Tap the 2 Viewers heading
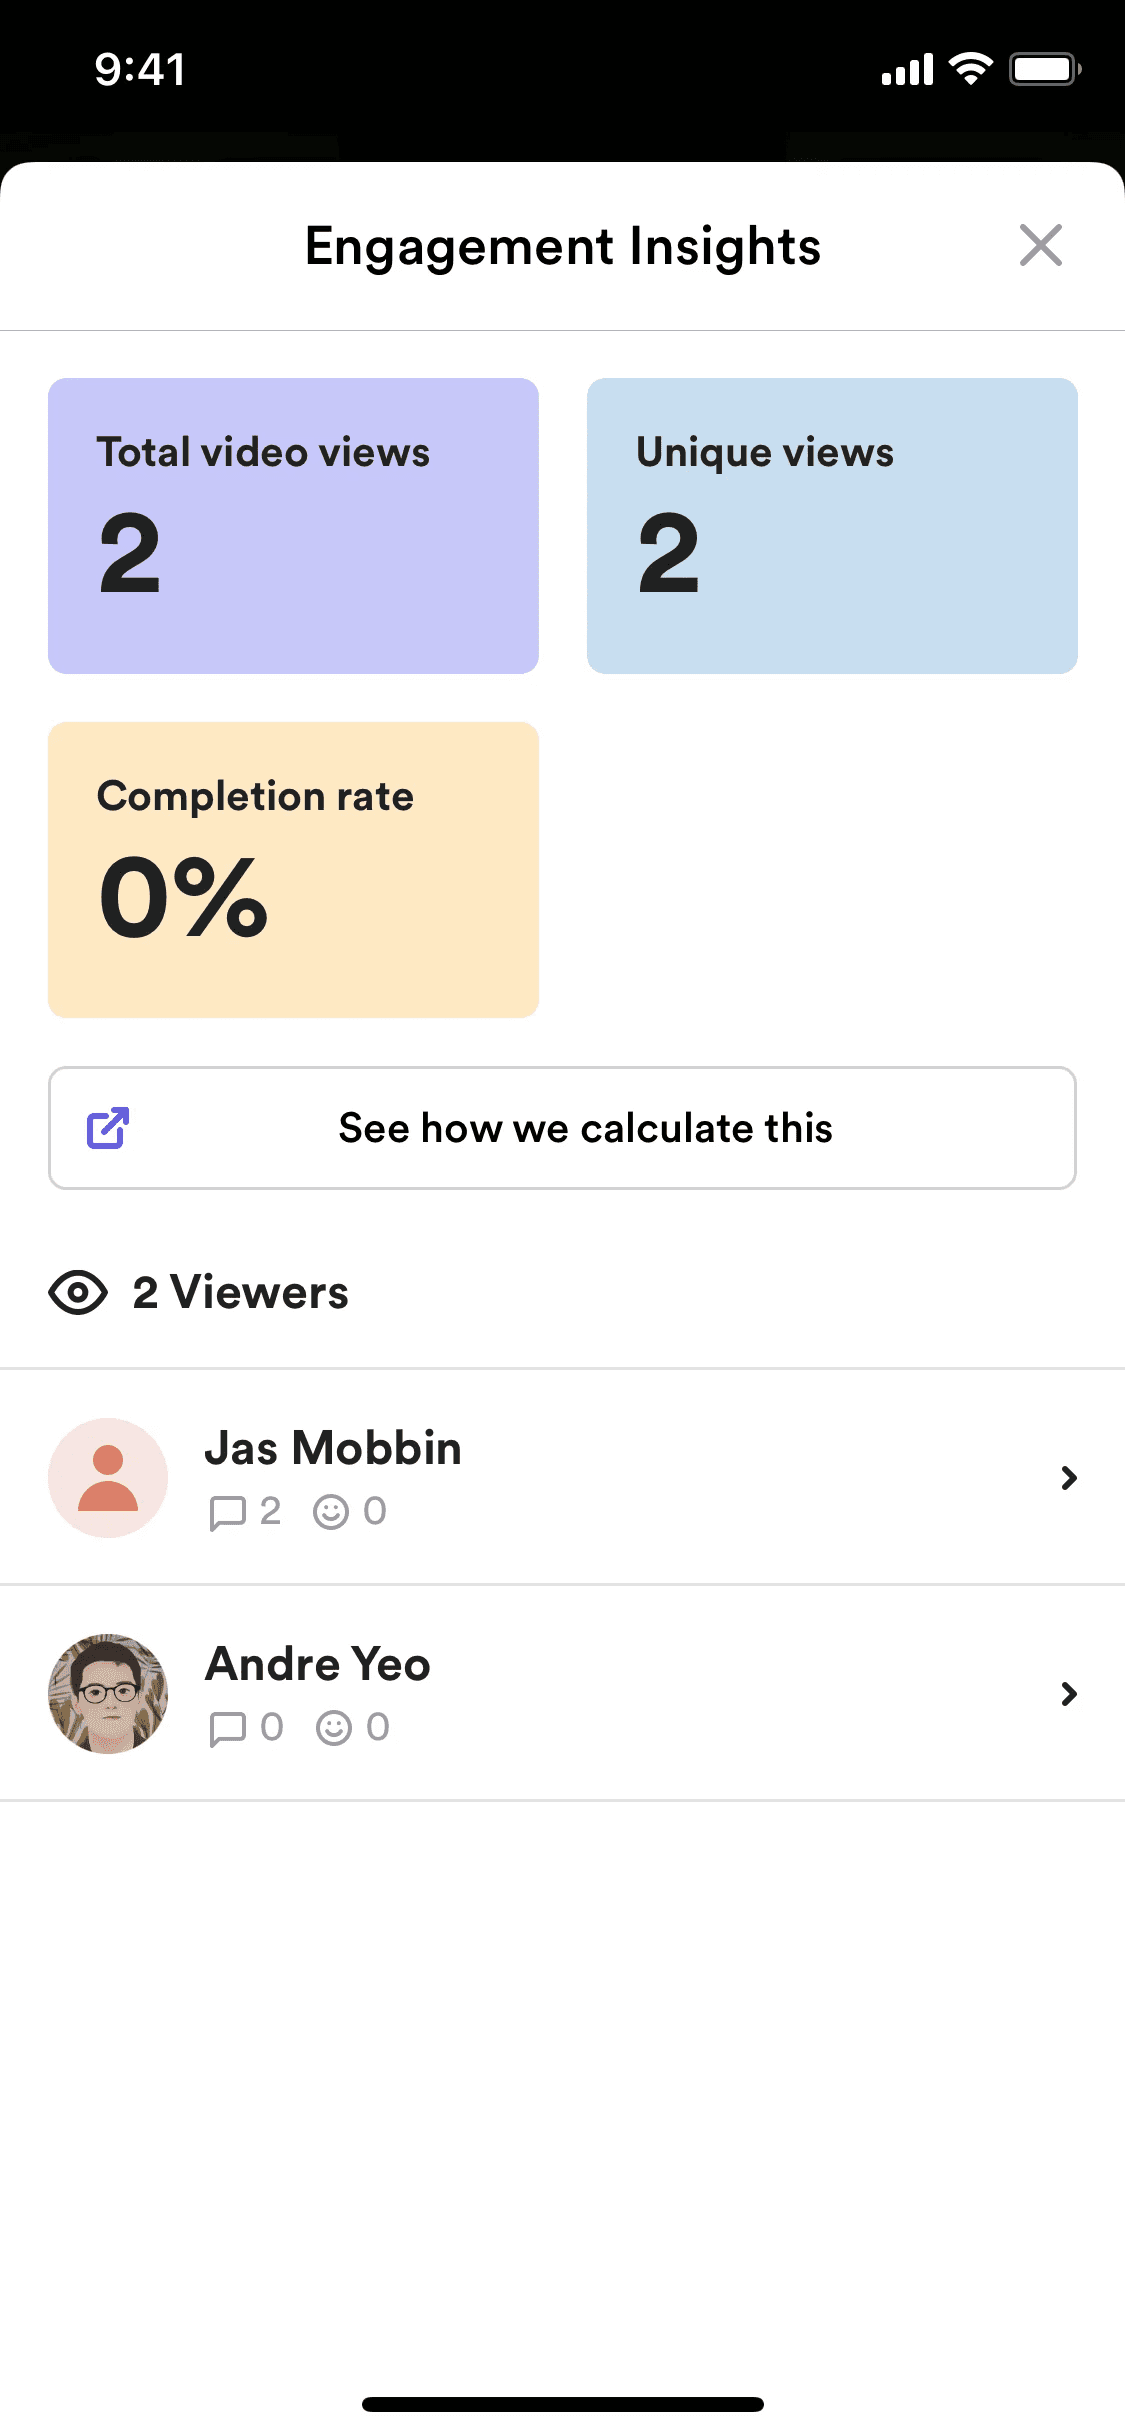 point(240,1292)
